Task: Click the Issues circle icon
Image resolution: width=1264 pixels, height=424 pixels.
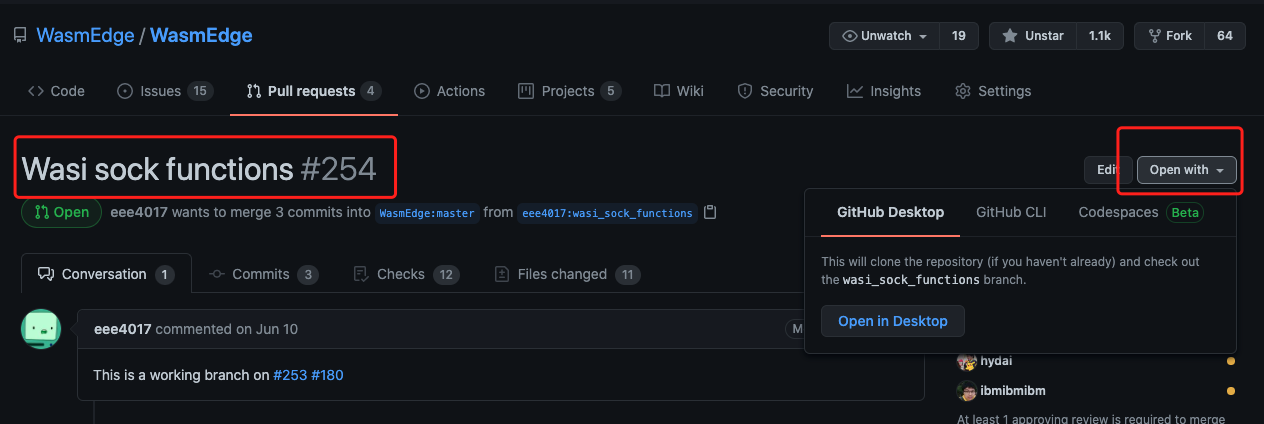Action: [125, 91]
